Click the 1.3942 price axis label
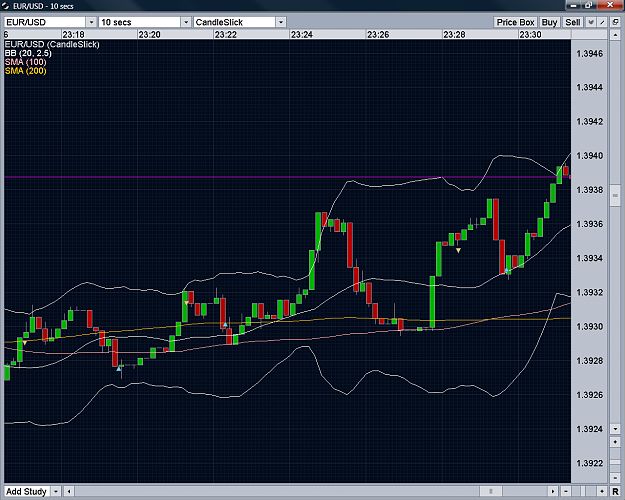This screenshot has width=625, height=500. coord(590,122)
